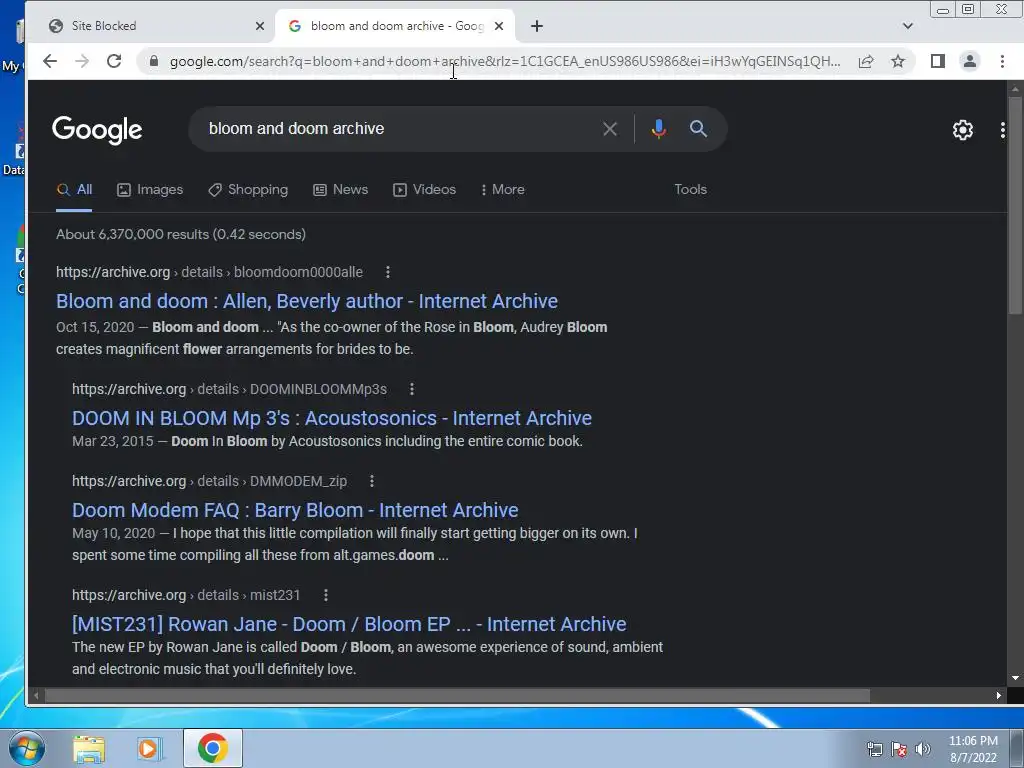Switch to the Images tab
This screenshot has height=768, width=1024.
point(150,189)
